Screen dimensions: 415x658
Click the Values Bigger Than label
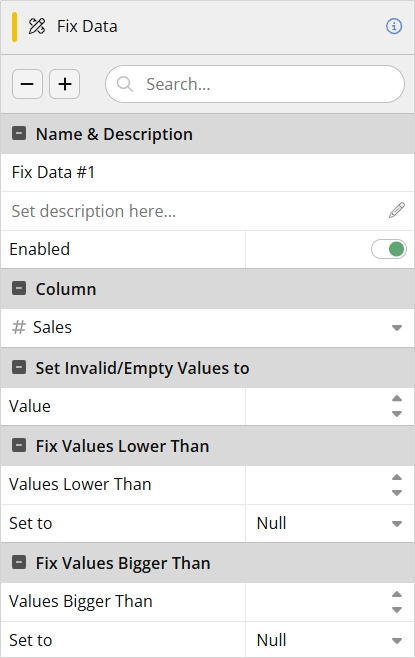coord(81,602)
